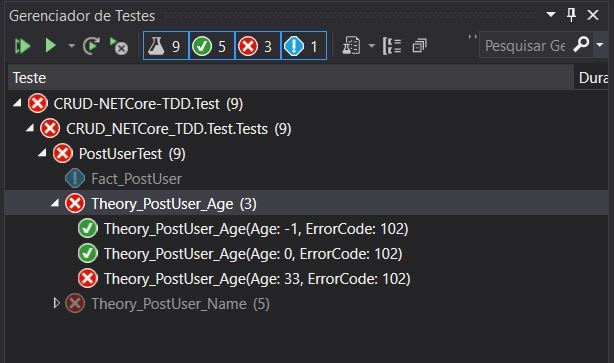Click the toolbar overflow grip dots
The height and width of the screenshot is (363, 614).
(473, 37)
